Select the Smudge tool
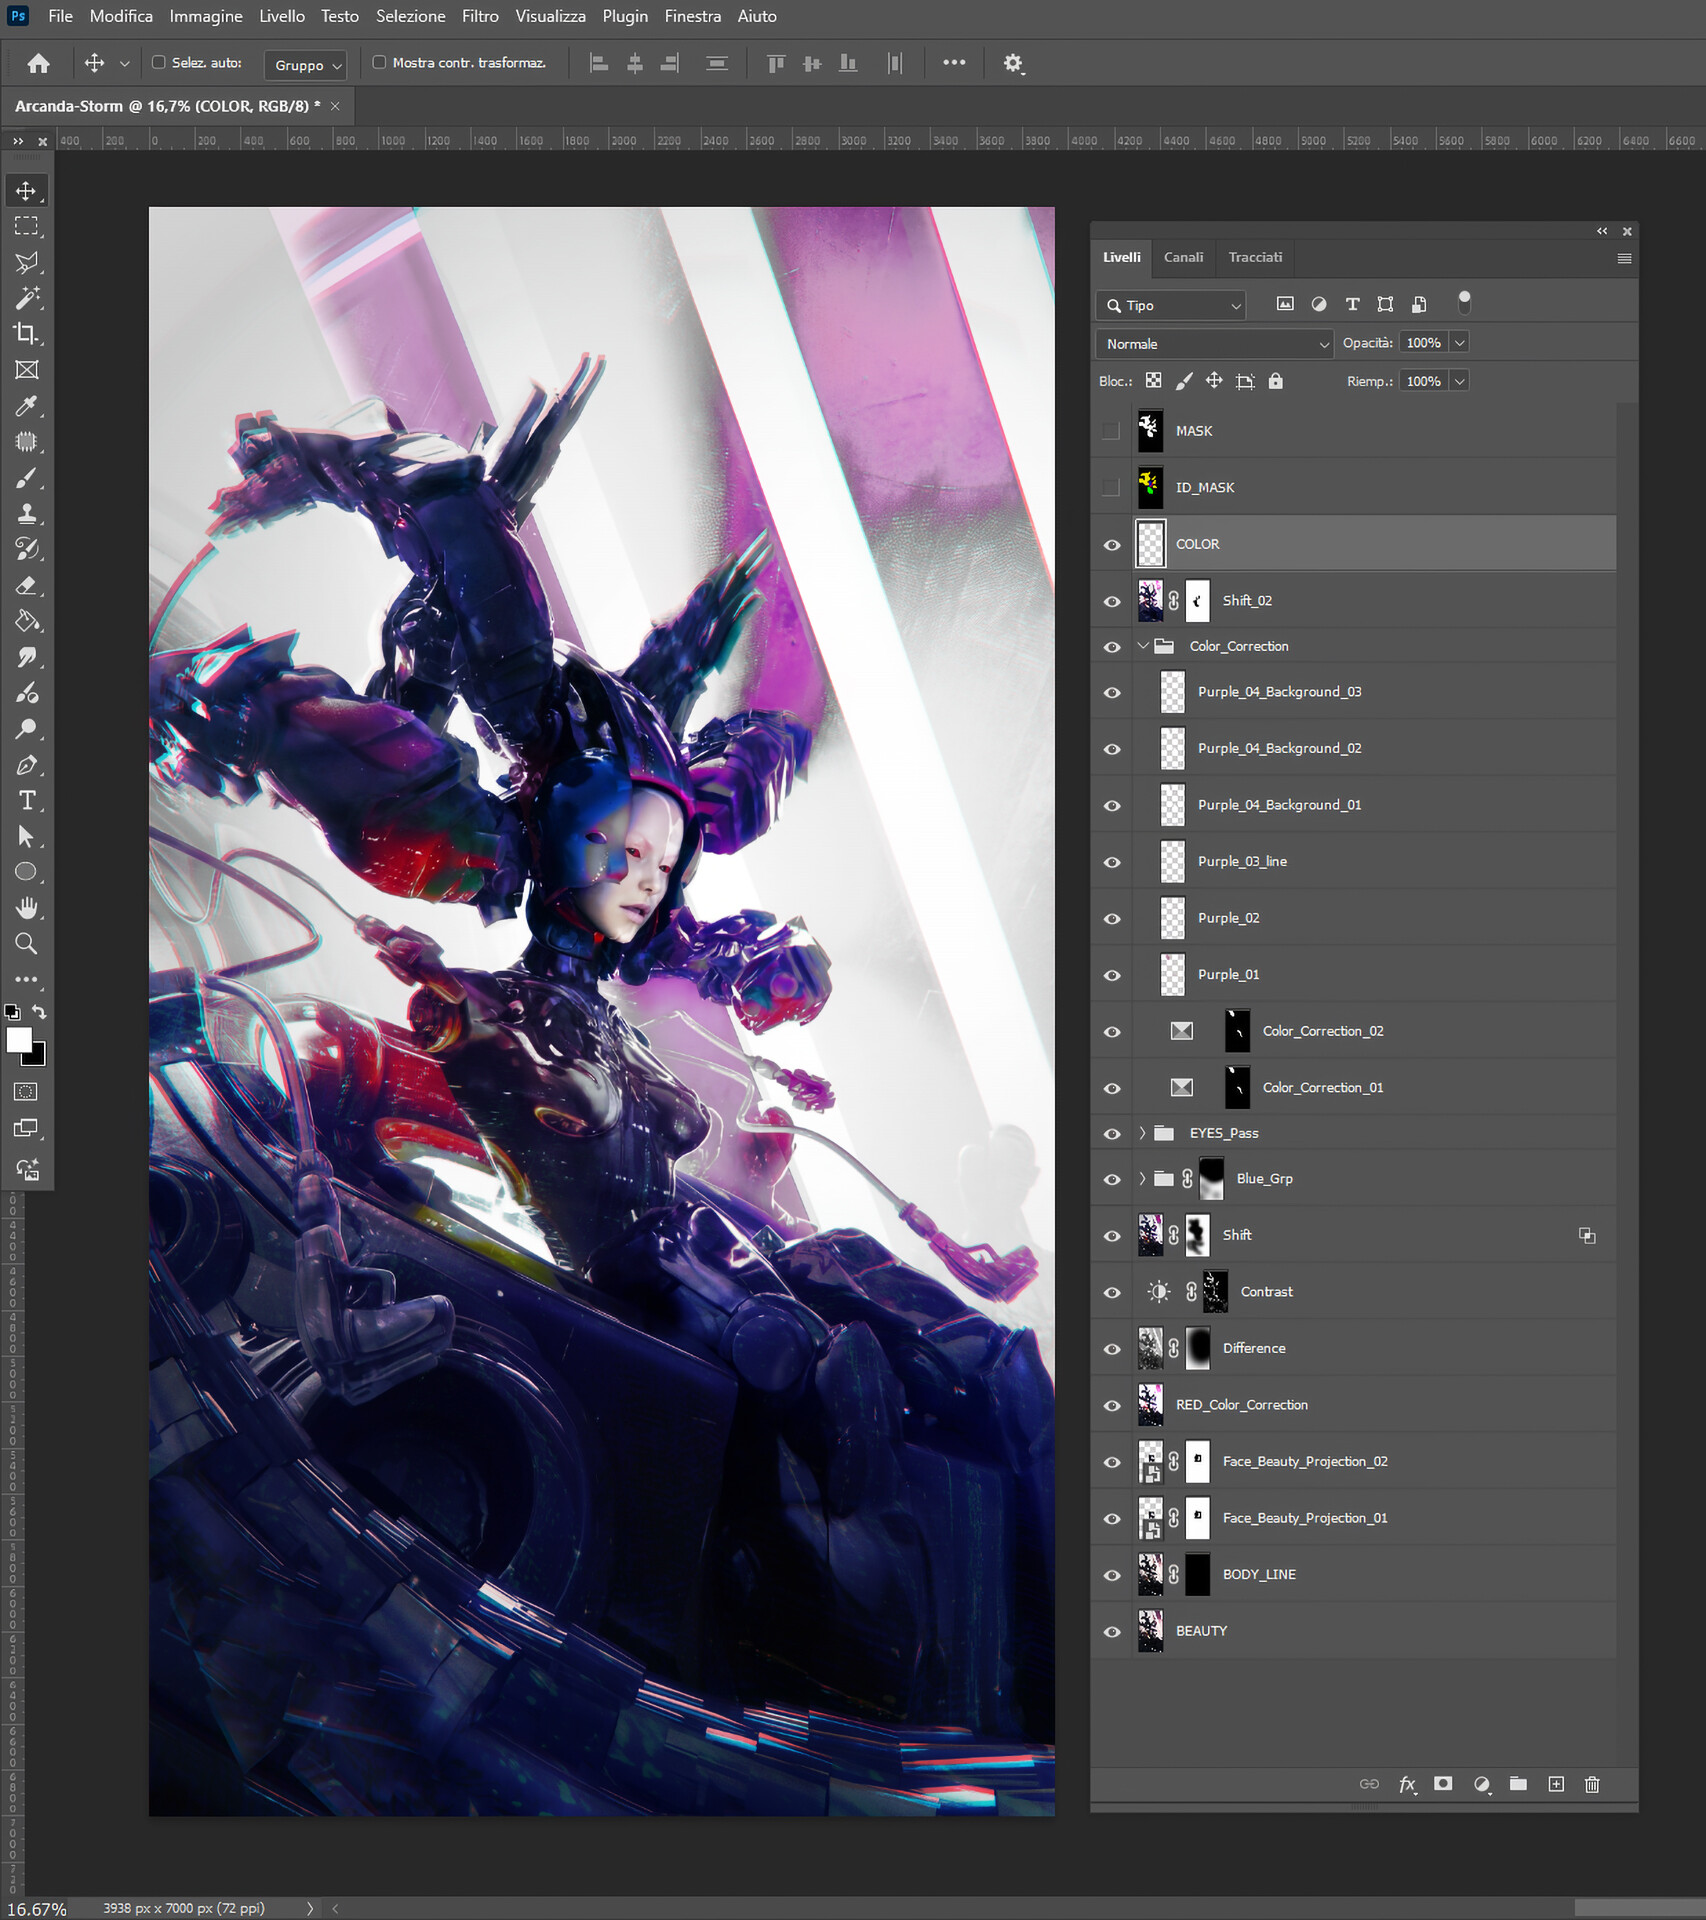 [x=27, y=657]
